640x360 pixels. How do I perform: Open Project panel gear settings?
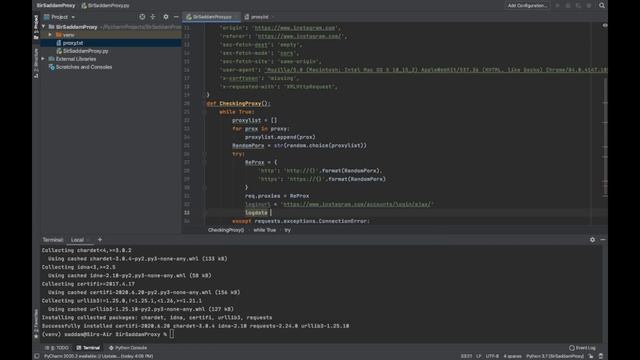pos(166,17)
